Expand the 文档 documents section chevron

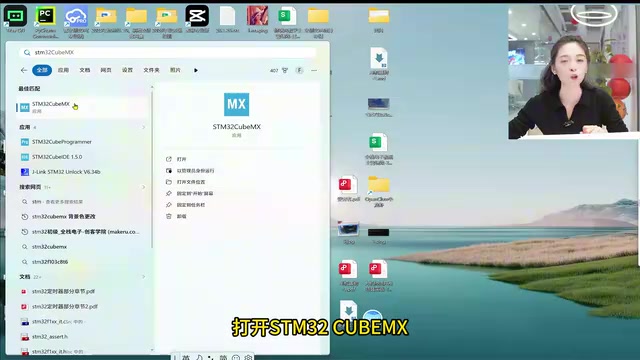[x=143, y=277]
